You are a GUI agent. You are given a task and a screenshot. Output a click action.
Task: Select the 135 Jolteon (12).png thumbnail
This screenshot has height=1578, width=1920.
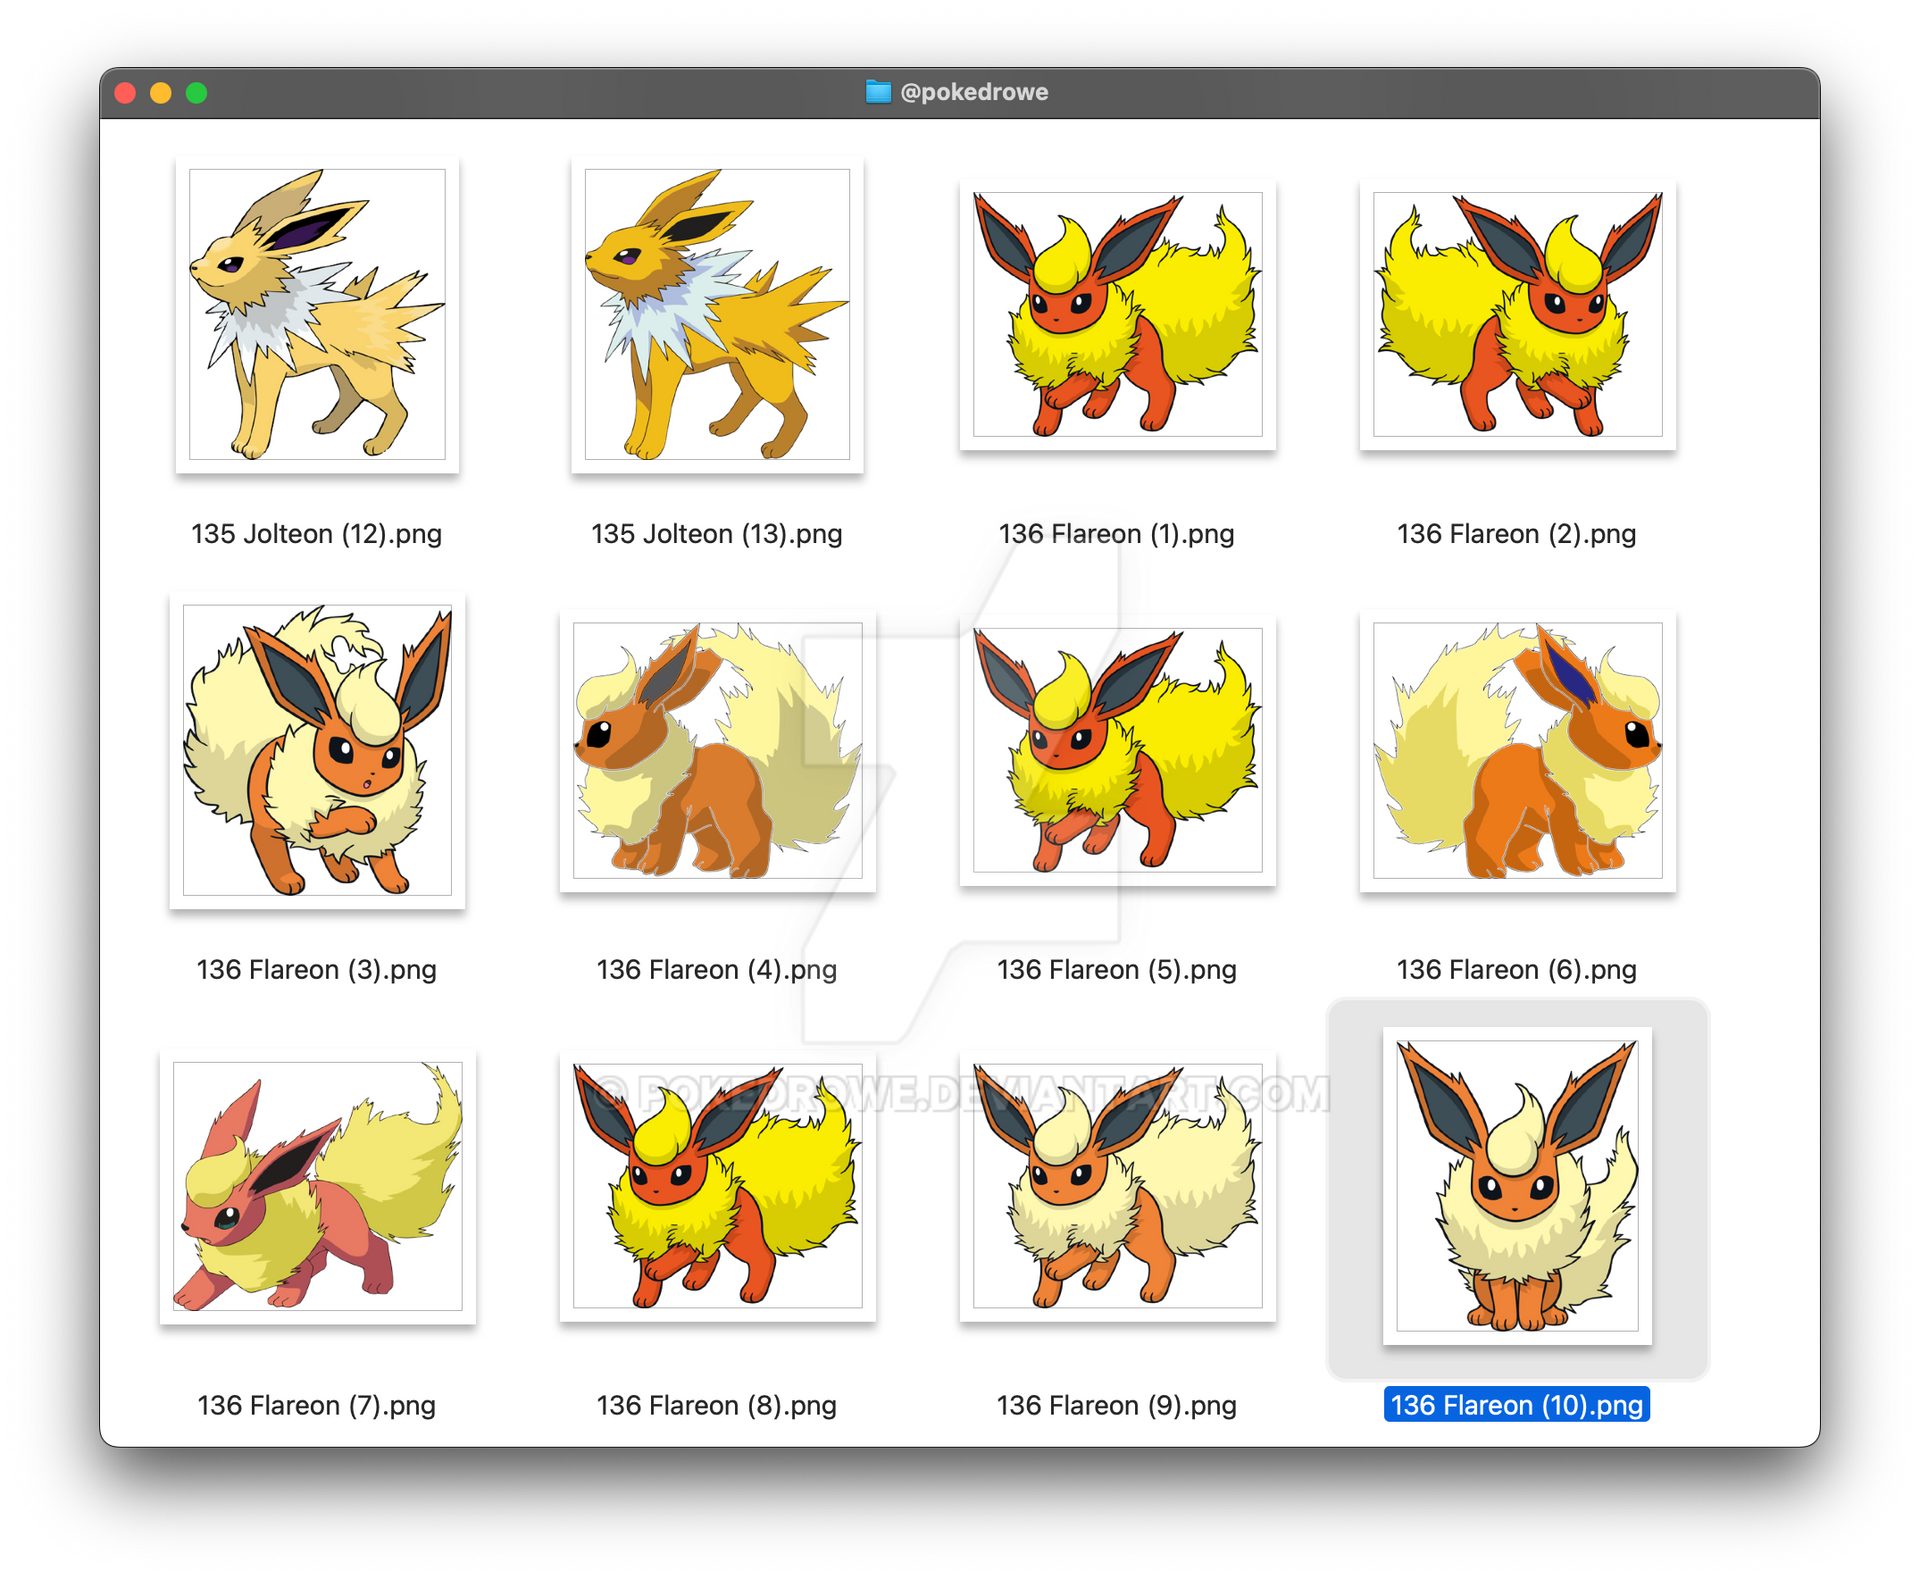[x=317, y=314]
